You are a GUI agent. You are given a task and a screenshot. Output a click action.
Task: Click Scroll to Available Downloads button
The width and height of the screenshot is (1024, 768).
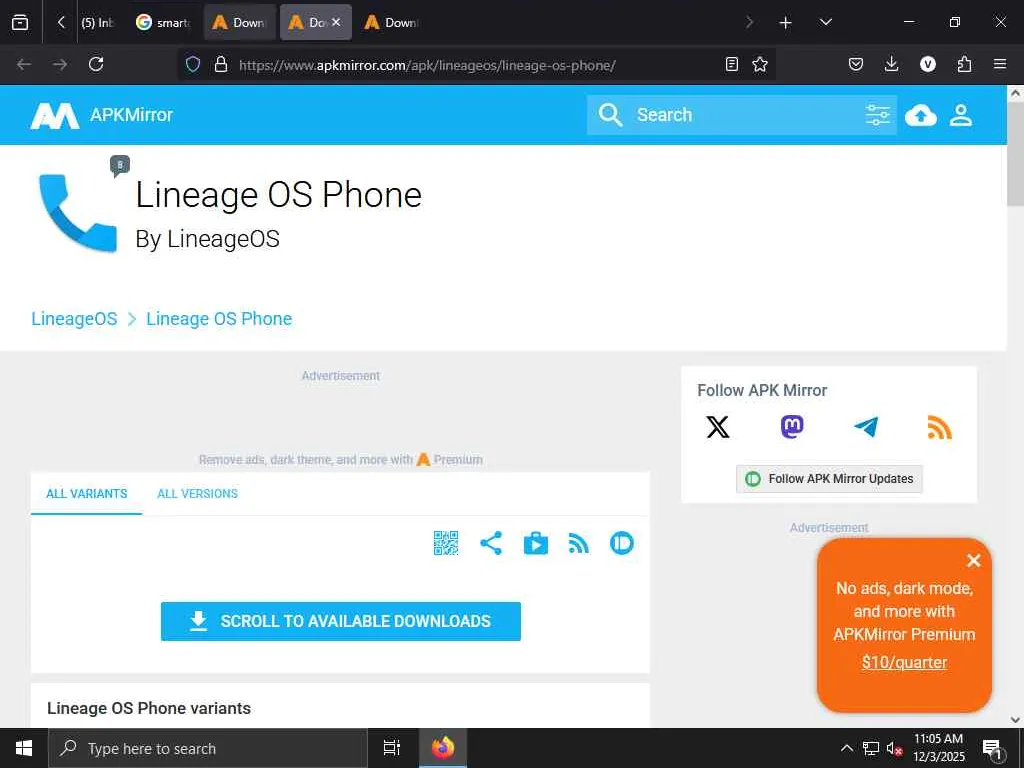click(x=341, y=621)
